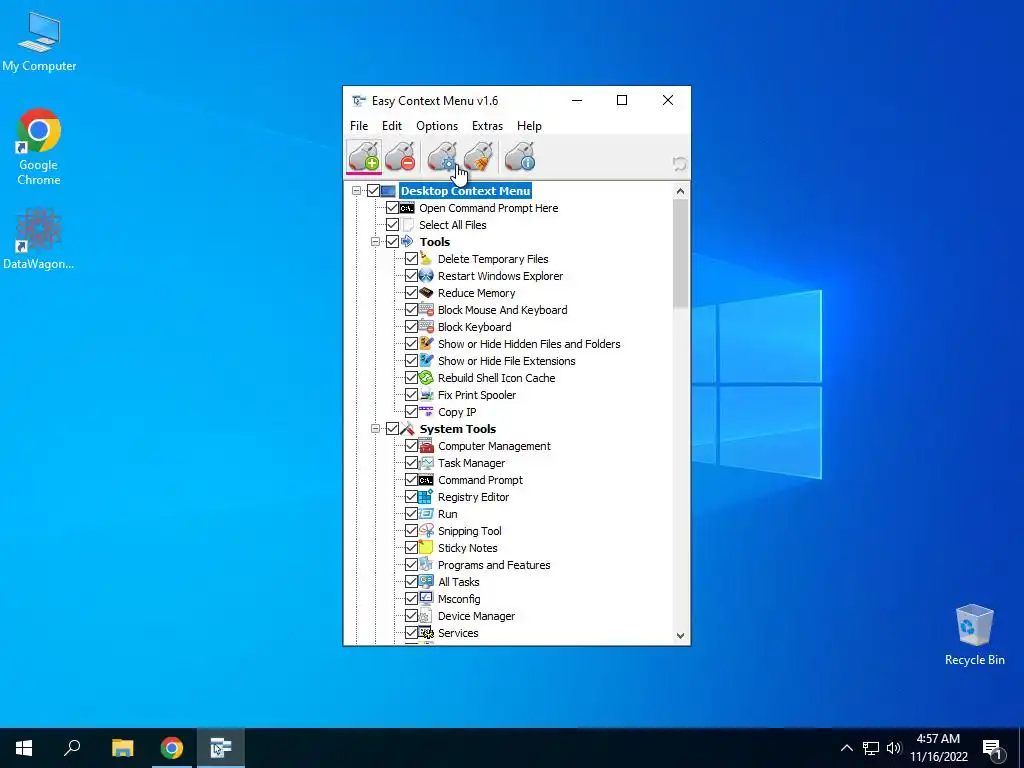1024x768 pixels.
Task: Select the Msconfig row
Action: [459, 599]
